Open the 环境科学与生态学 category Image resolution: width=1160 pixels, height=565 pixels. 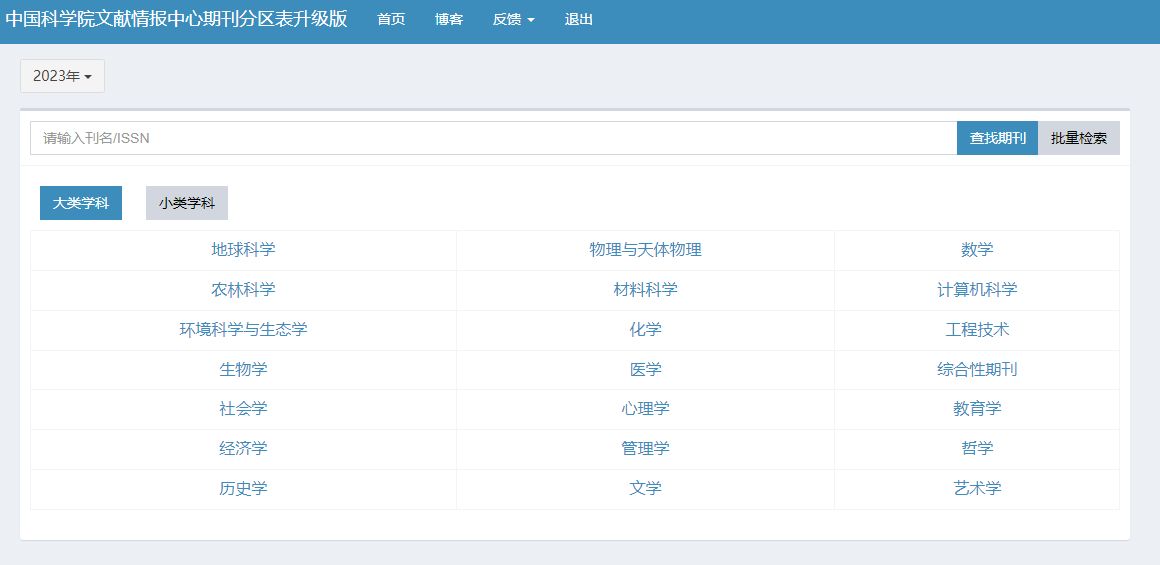click(243, 330)
